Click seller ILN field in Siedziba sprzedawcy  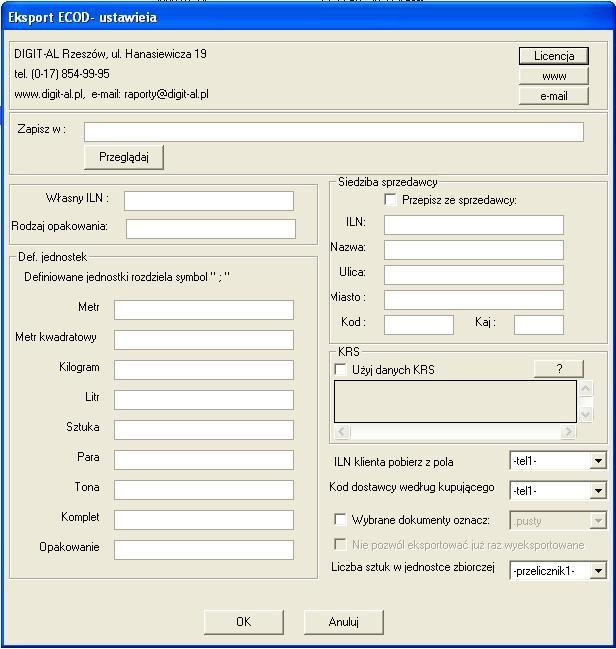[x=474, y=225]
